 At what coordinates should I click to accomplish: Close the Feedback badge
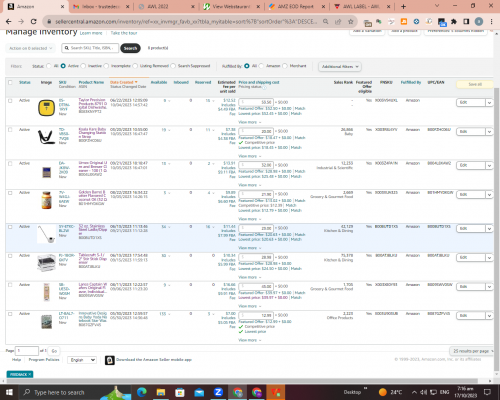tap(30, 374)
